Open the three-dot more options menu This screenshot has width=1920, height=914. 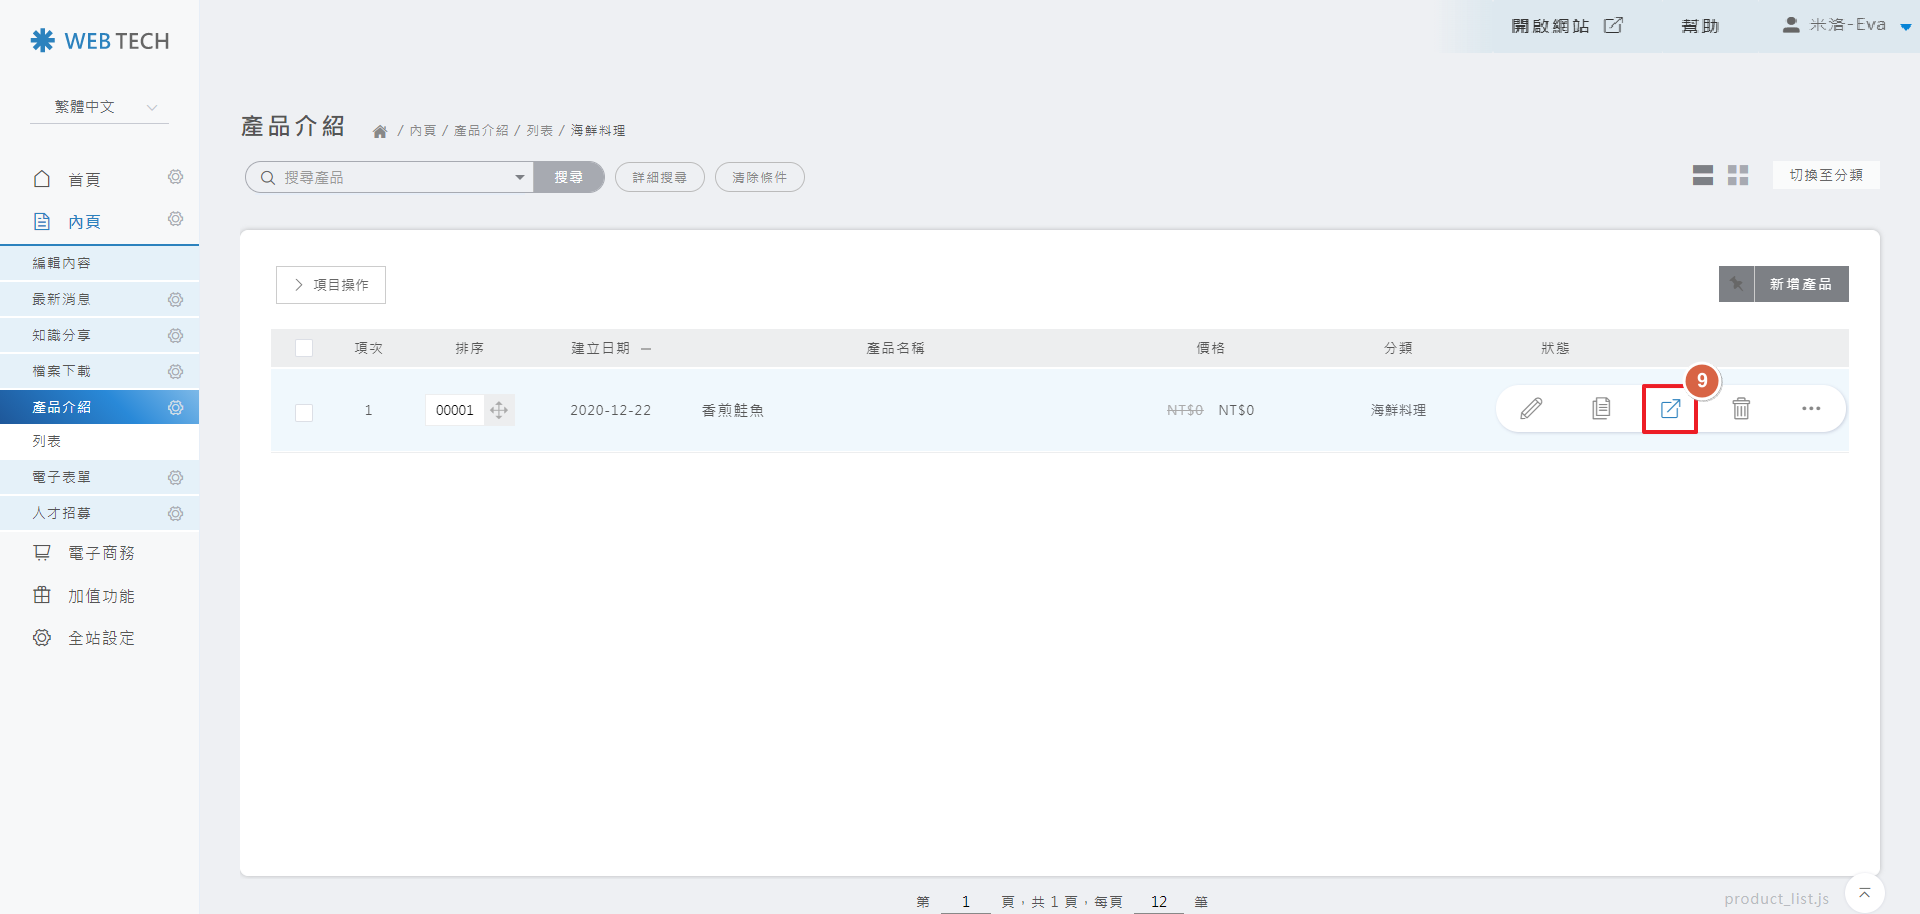point(1811,408)
